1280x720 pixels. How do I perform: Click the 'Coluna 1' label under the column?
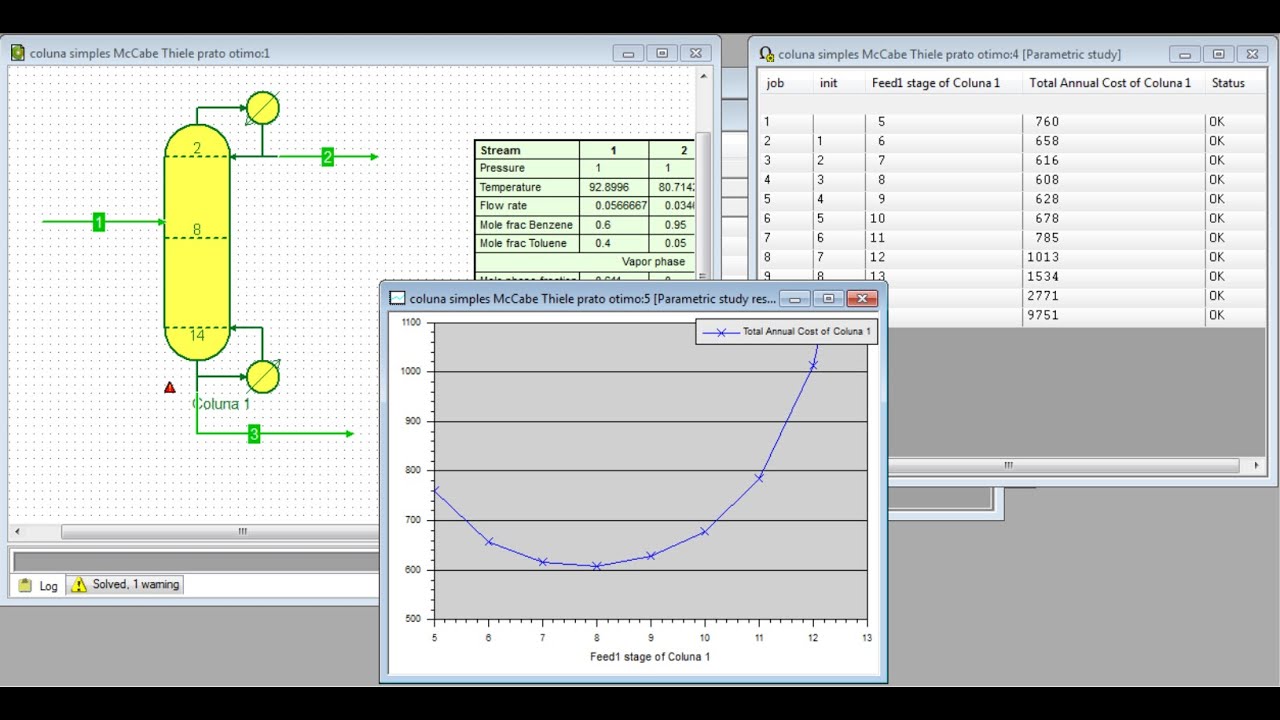[222, 404]
